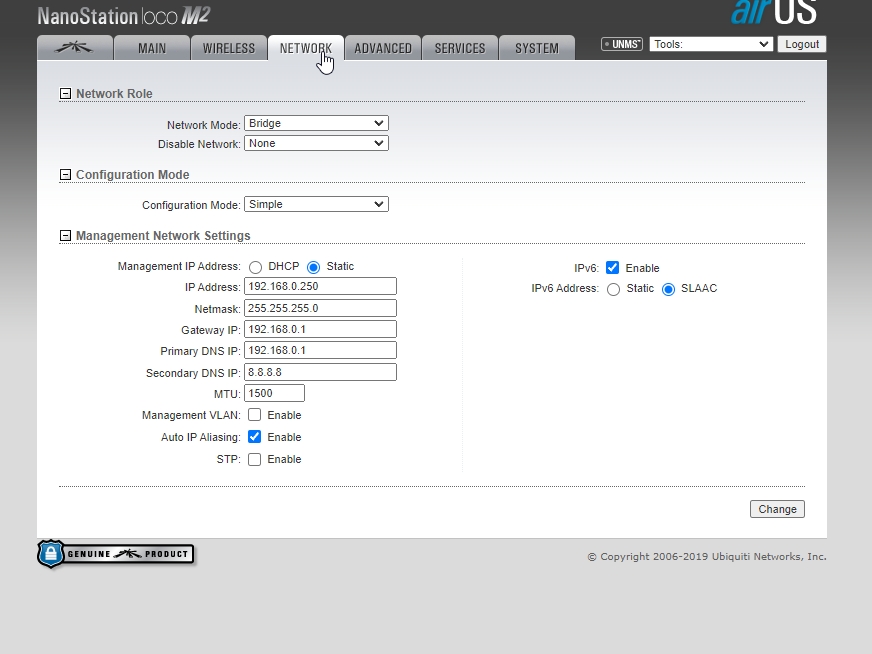Image resolution: width=872 pixels, height=654 pixels.
Task: Click the Ubiquiti copyright text
Action: pos(707,557)
